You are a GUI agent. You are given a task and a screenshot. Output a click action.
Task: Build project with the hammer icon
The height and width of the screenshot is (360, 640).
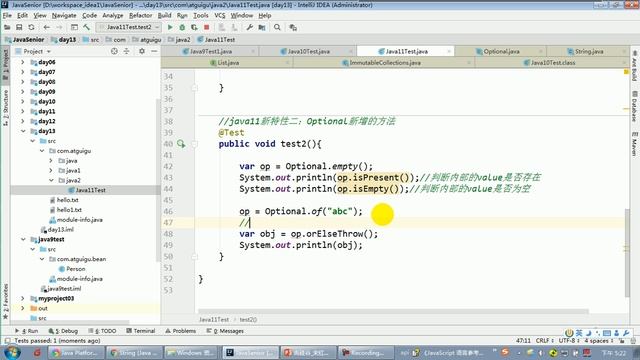[x=87, y=27]
